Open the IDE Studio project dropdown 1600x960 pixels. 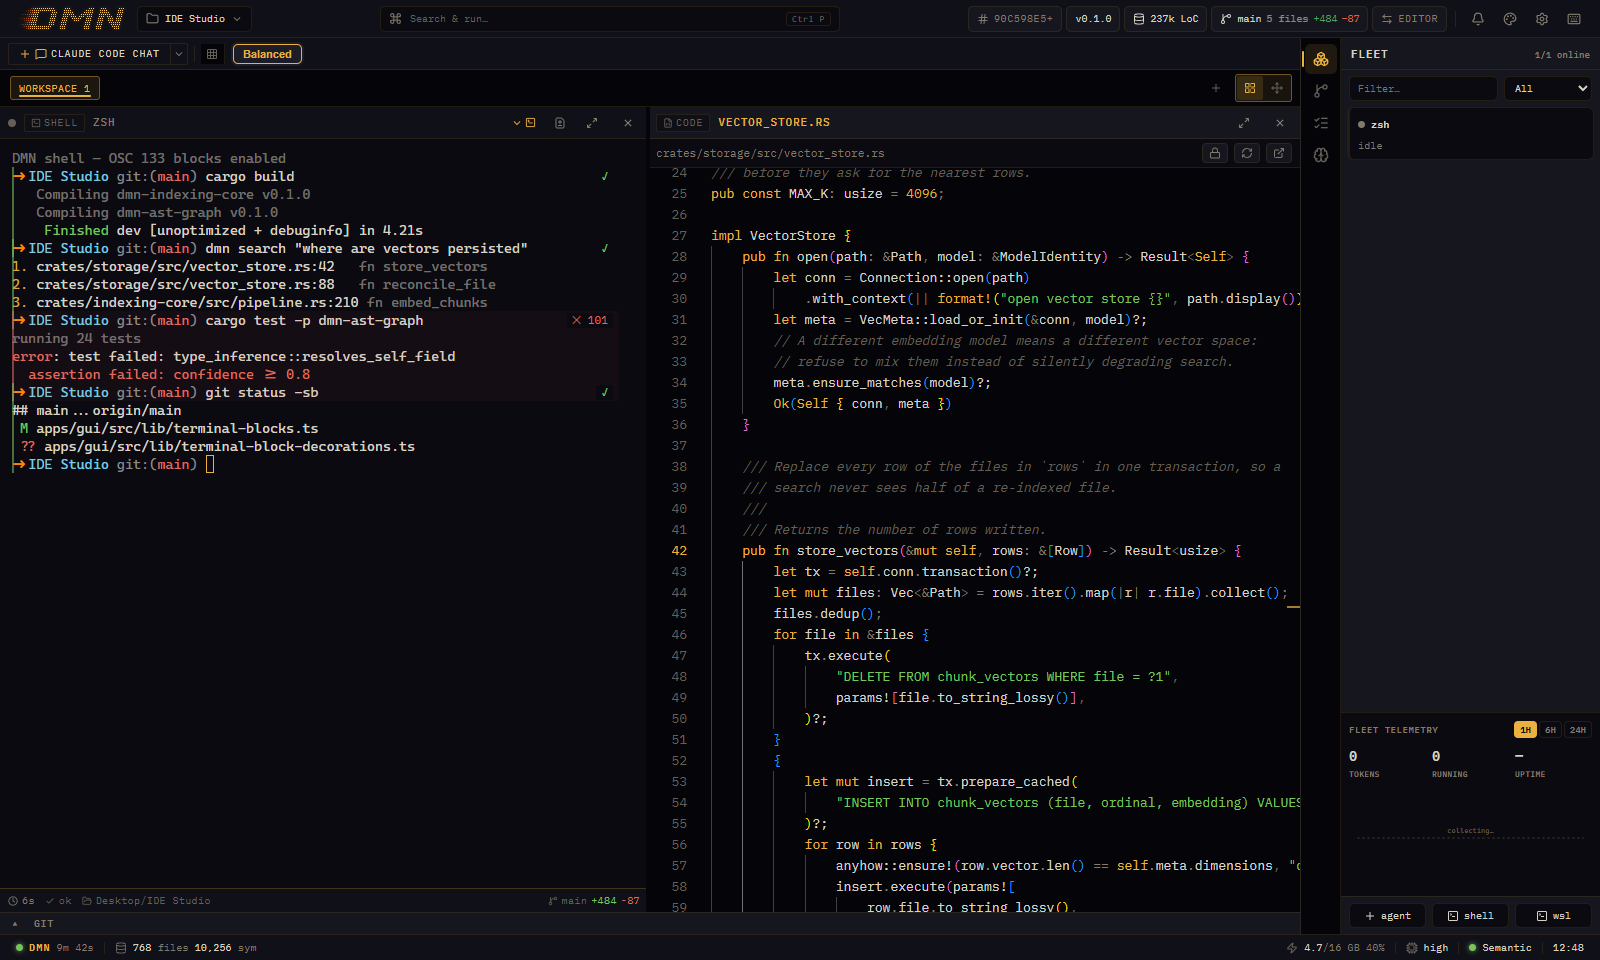[194, 19]
